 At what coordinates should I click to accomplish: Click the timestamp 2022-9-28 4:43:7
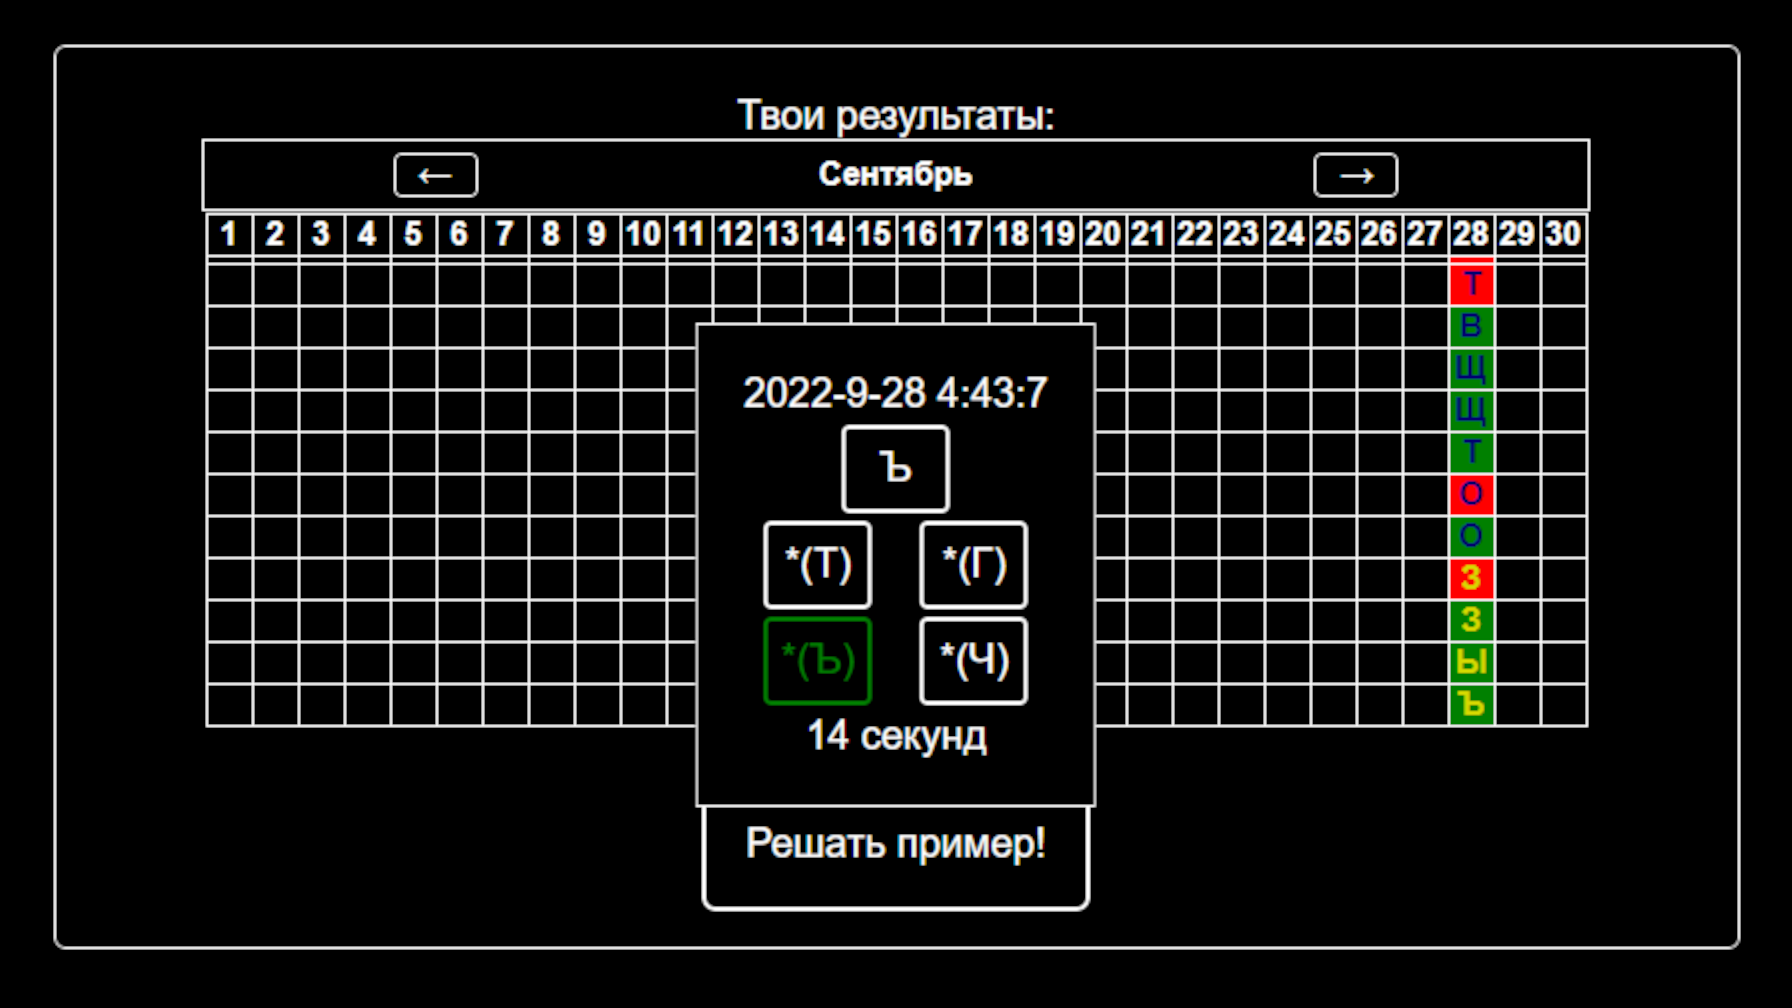895,392
